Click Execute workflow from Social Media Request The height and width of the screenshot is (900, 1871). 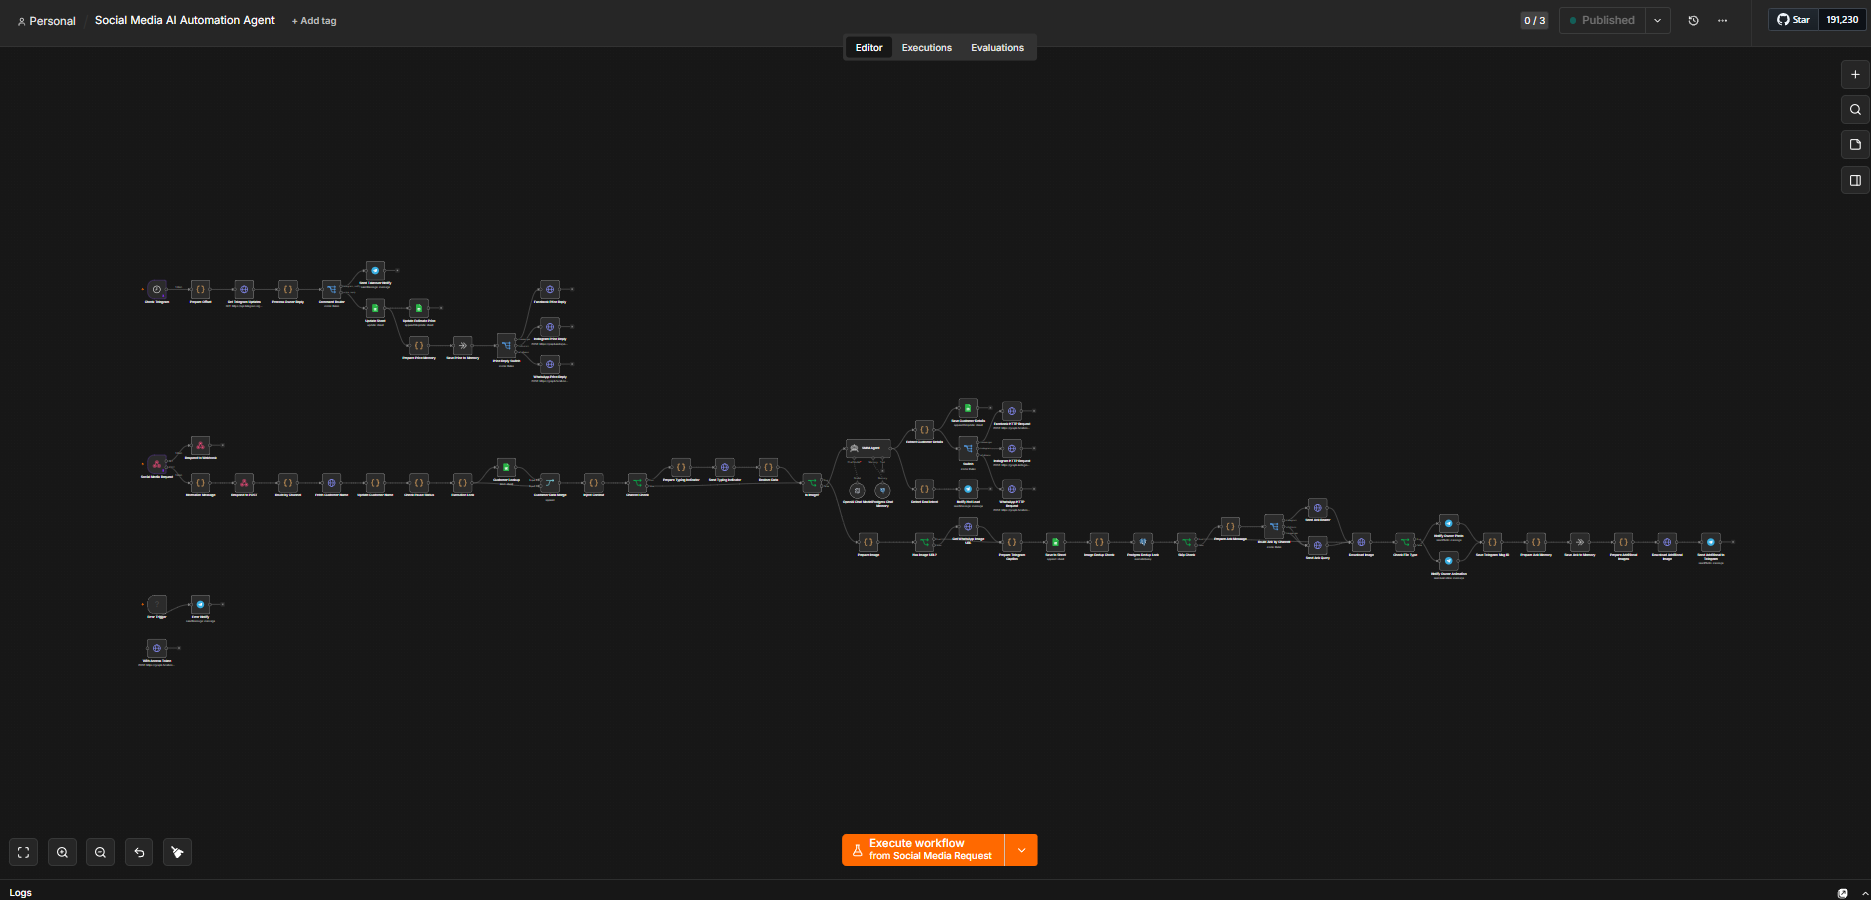(923, 850)
